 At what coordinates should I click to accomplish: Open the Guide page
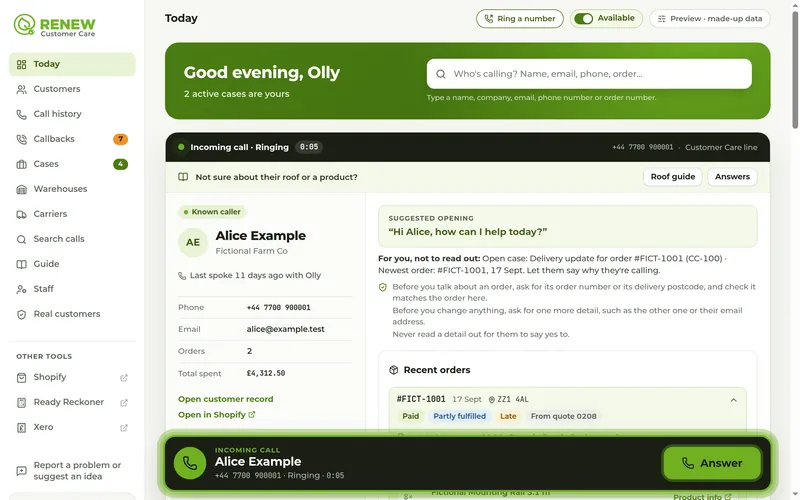coord(72,264)
